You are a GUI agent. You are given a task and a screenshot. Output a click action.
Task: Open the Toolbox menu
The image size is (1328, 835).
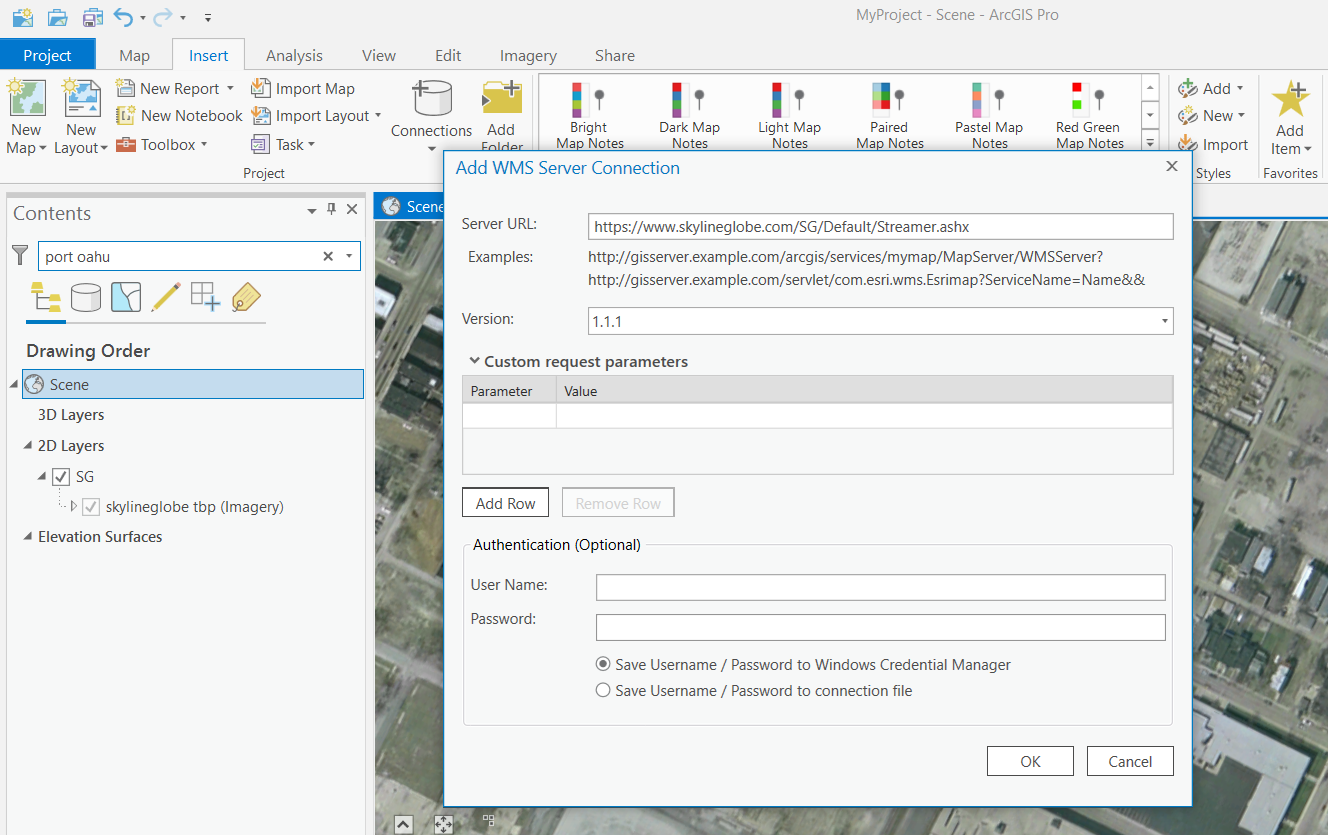click(162, 144)
